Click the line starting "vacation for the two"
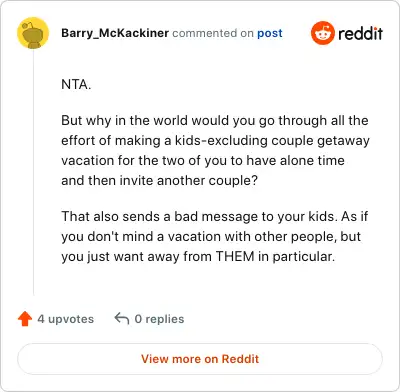 click(x=203, y=160)
